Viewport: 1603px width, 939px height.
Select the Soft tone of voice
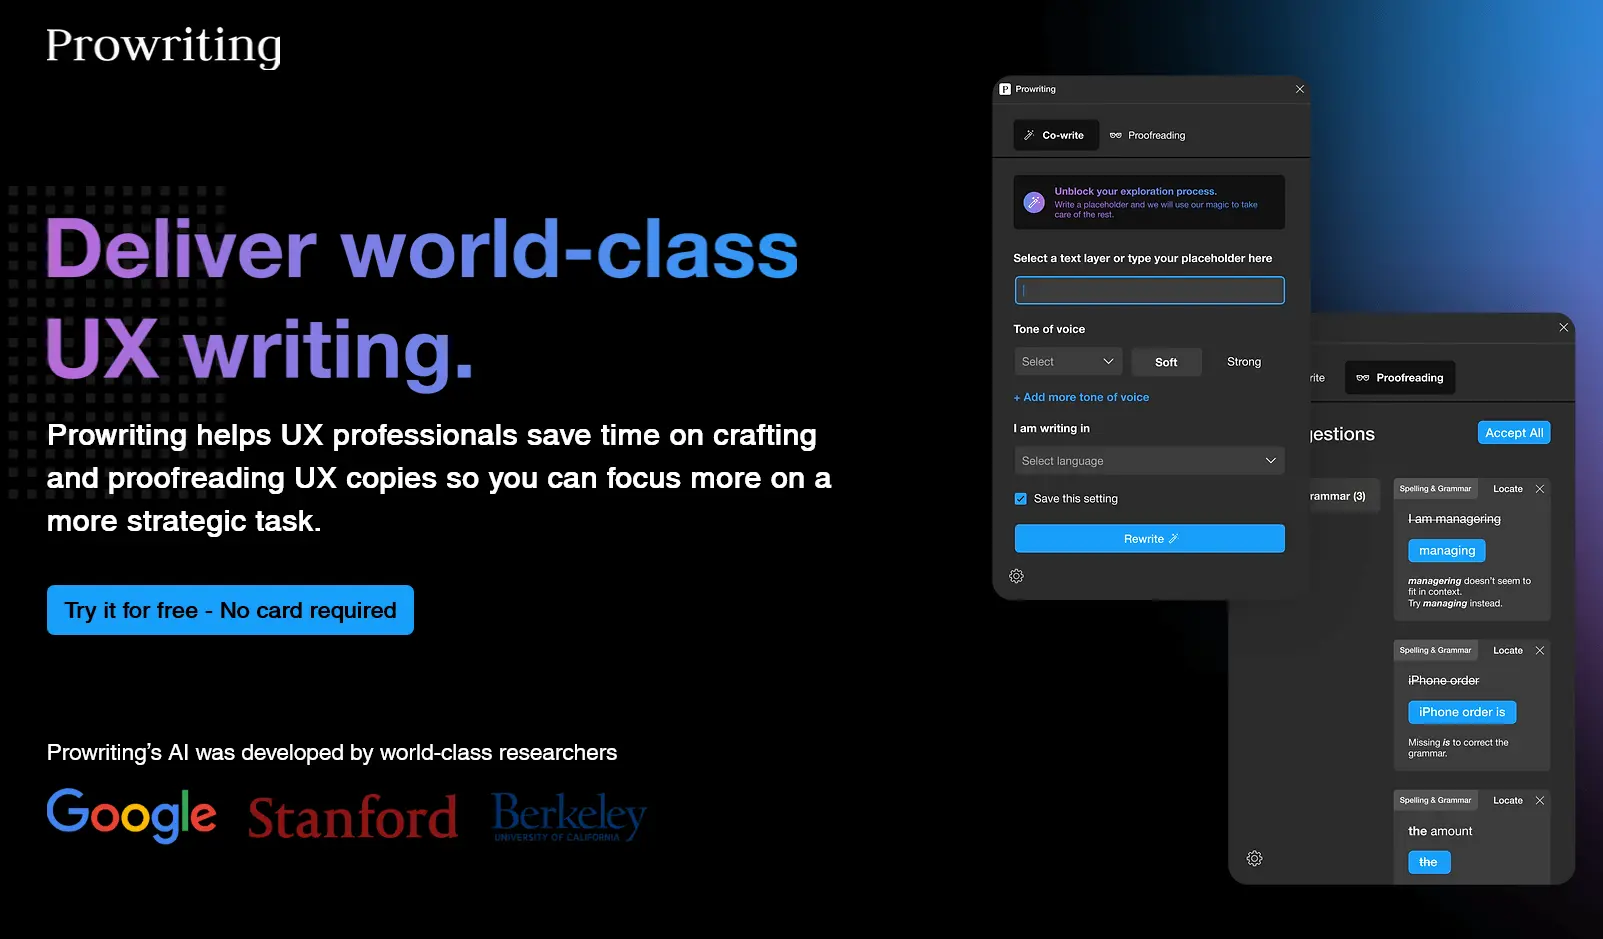[x=1166, y=361]
